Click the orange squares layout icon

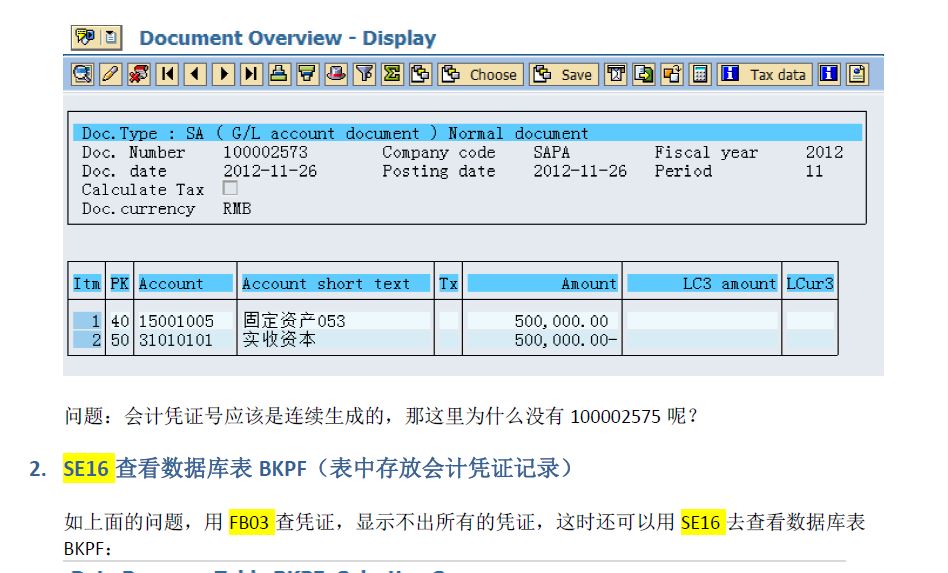click(x=672, y=74)
